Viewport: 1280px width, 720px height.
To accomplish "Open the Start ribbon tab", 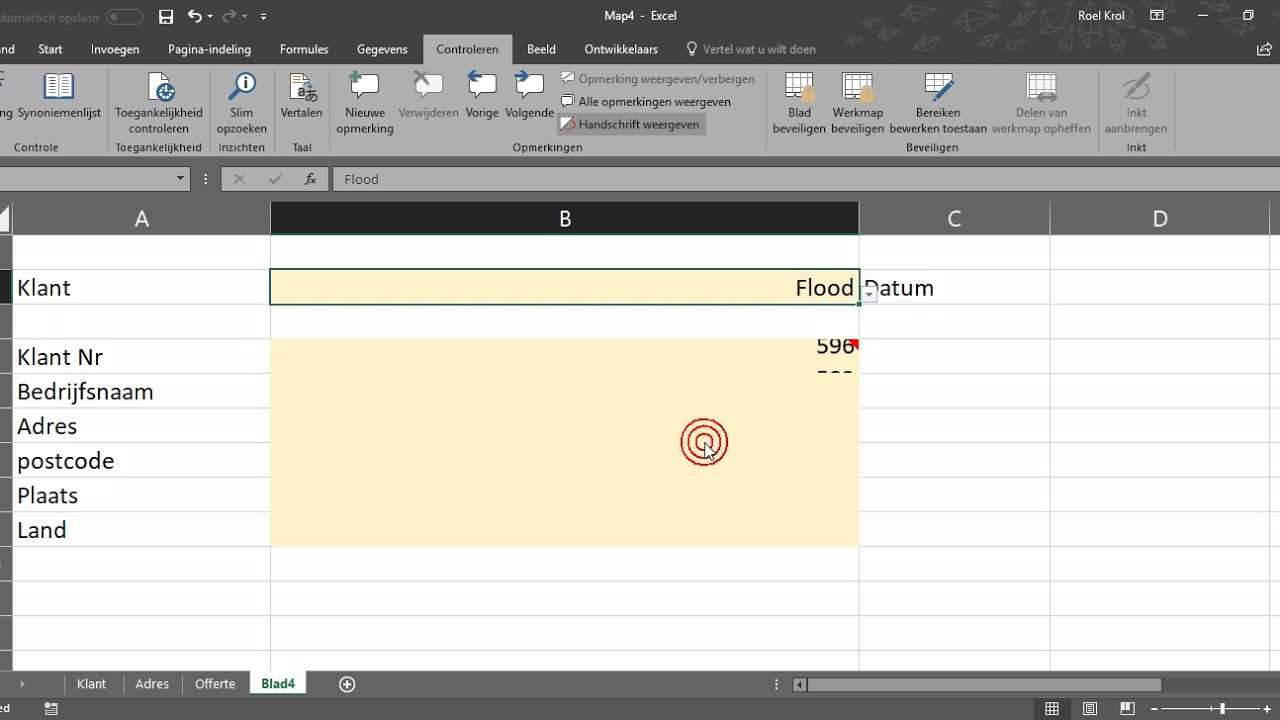I will [50, 49].
